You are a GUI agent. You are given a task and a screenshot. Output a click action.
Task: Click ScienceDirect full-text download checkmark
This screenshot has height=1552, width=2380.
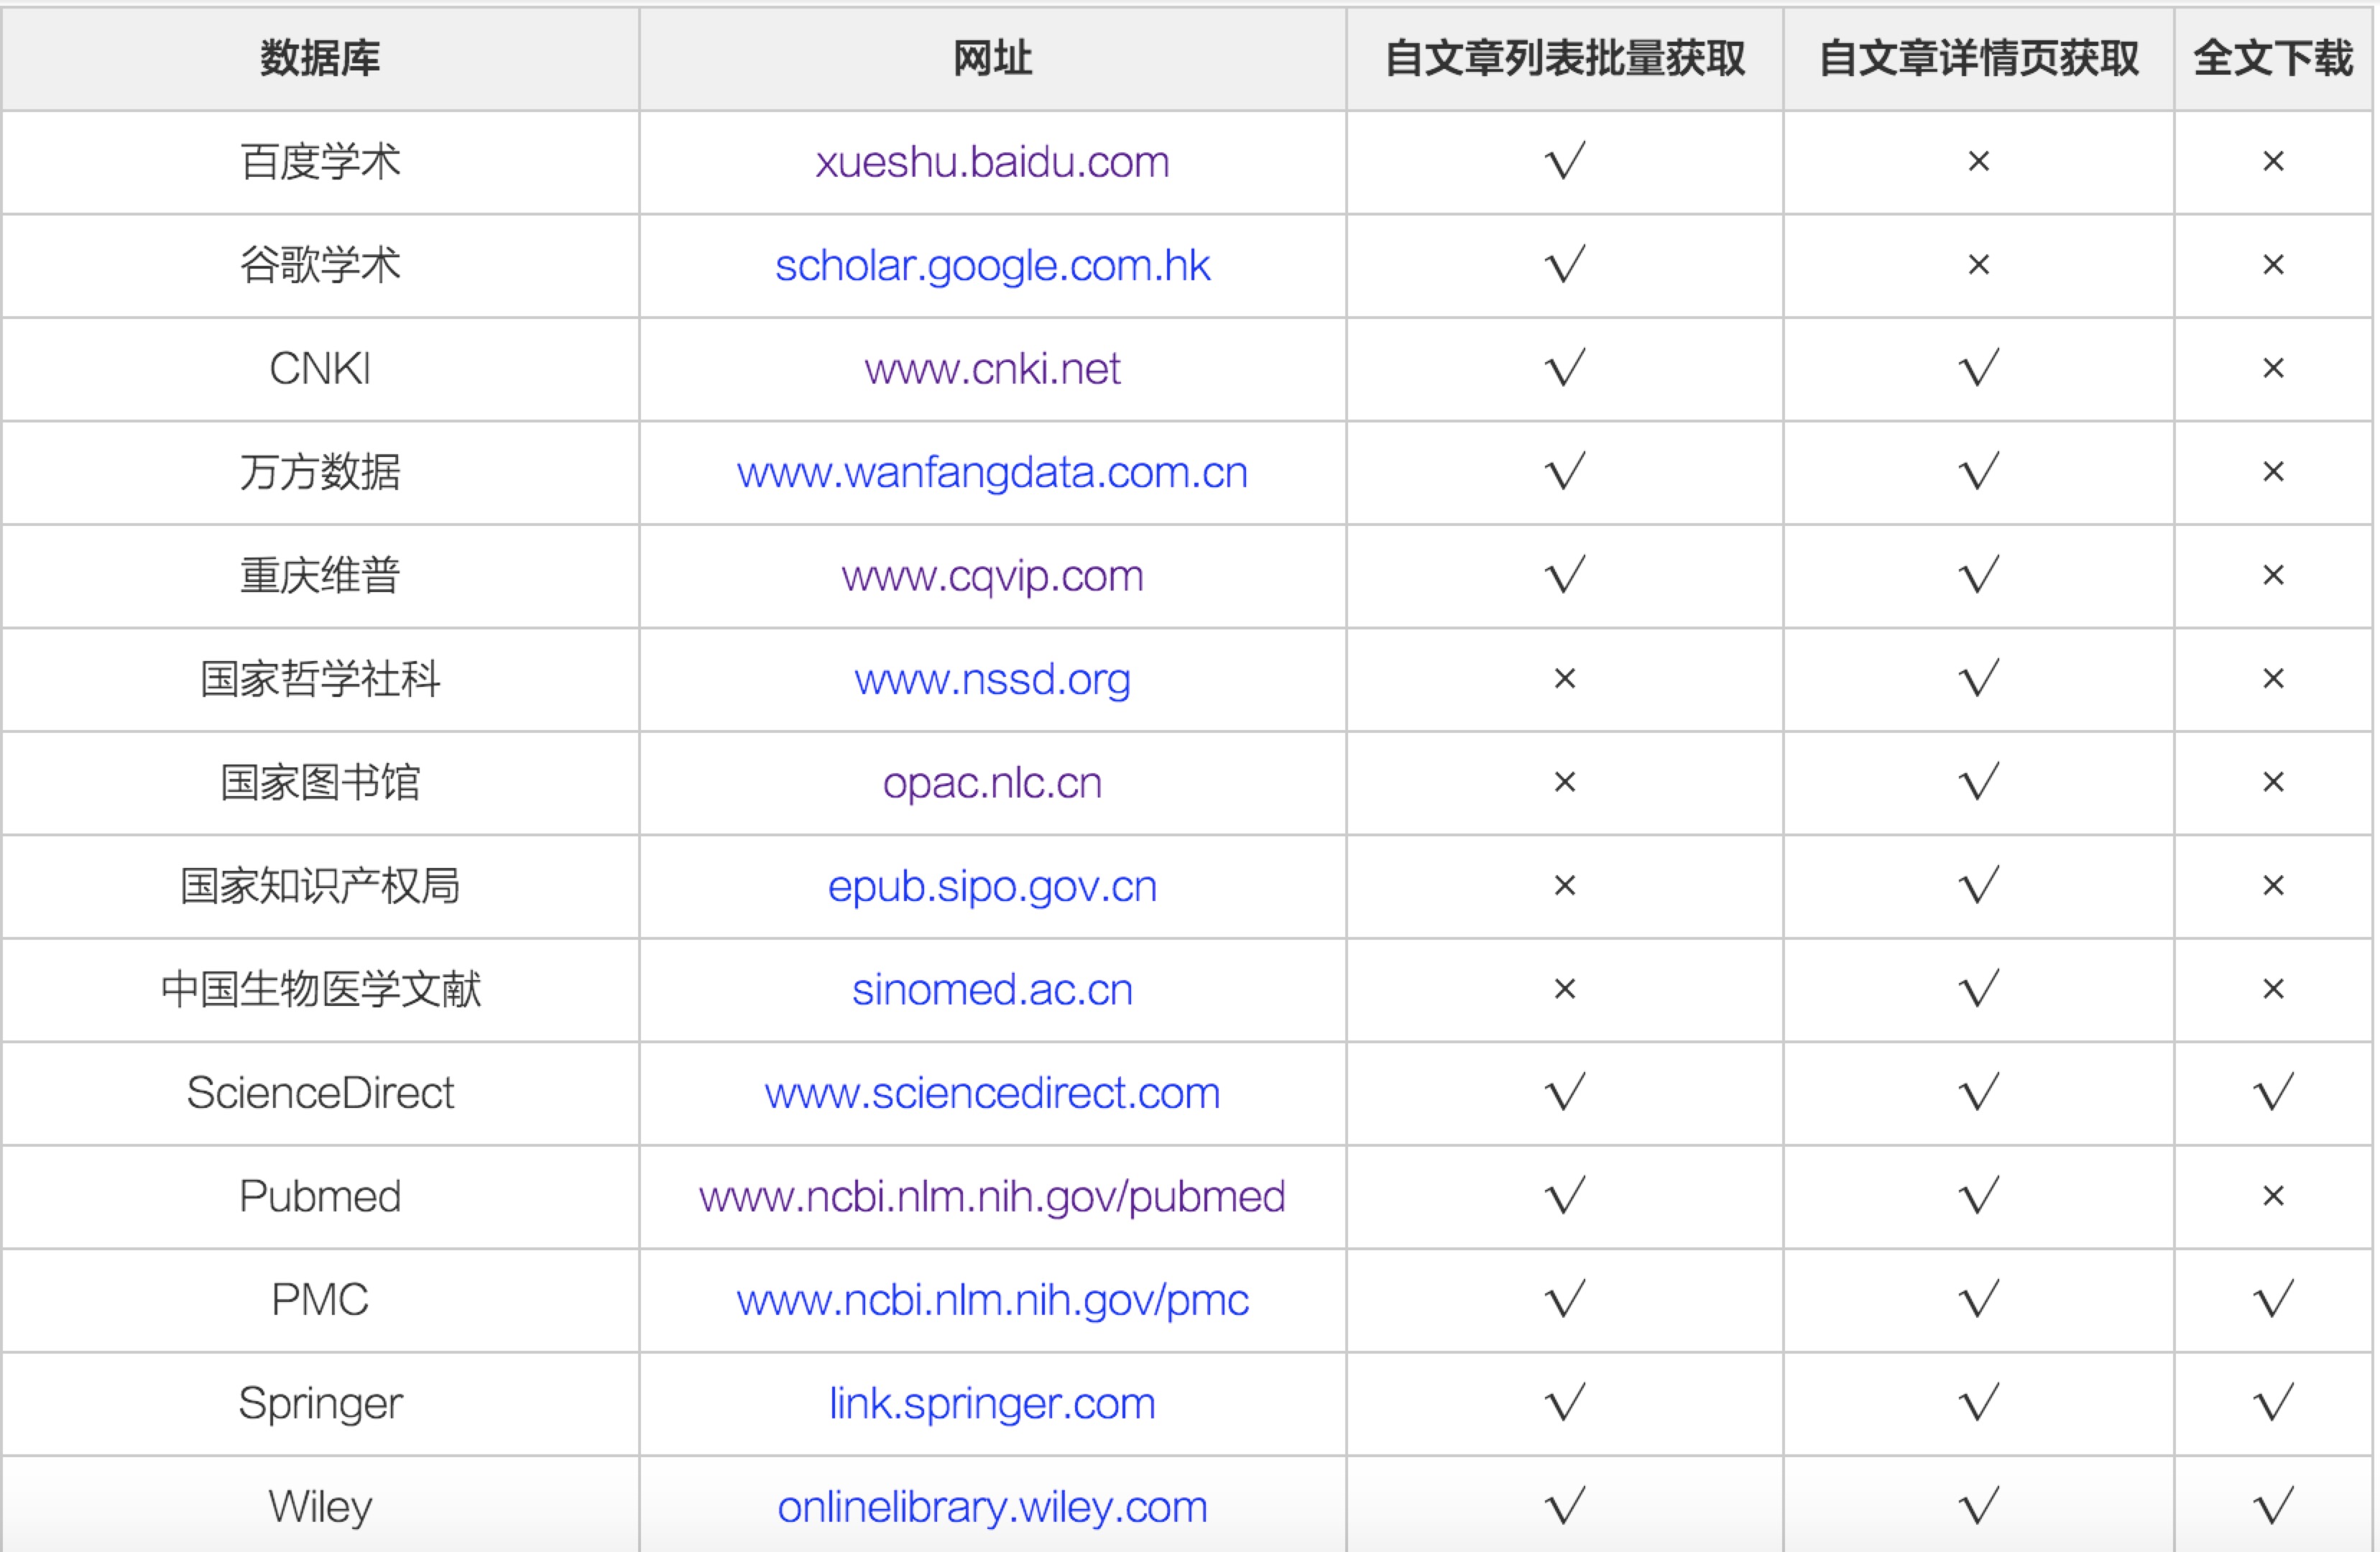click(x=2273, y=1092)
